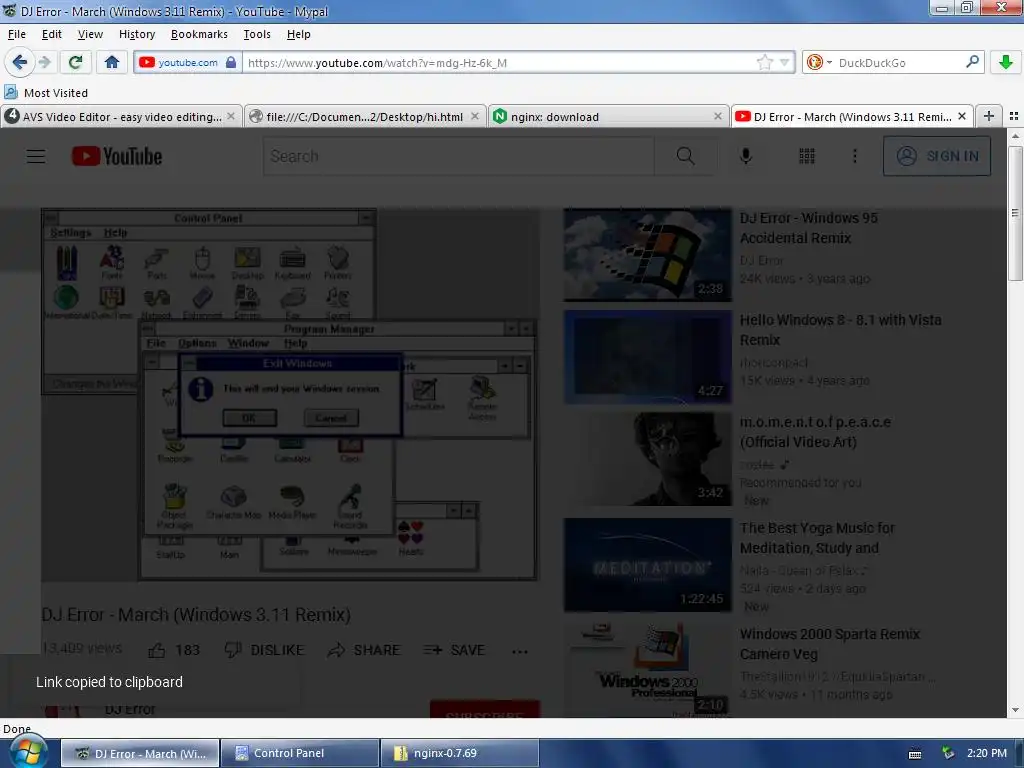Open the home page icon
This screenshot has height=768, width=1024.
(x=112, y=62)
